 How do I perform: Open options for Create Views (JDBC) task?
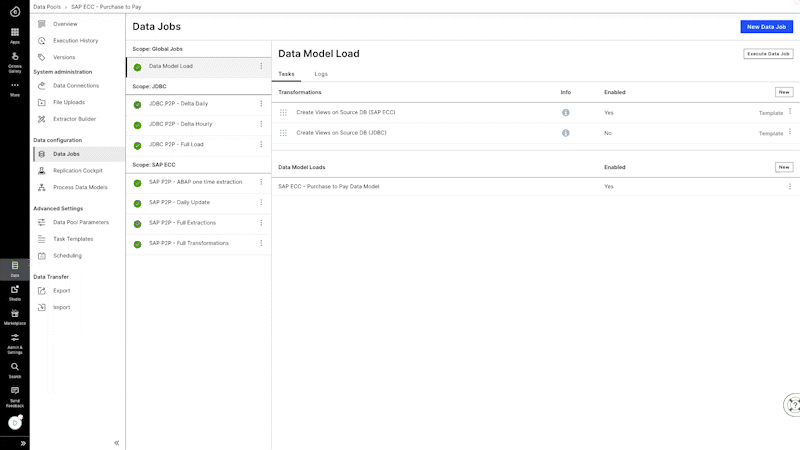pyautogui.click(x=790, y=132)
